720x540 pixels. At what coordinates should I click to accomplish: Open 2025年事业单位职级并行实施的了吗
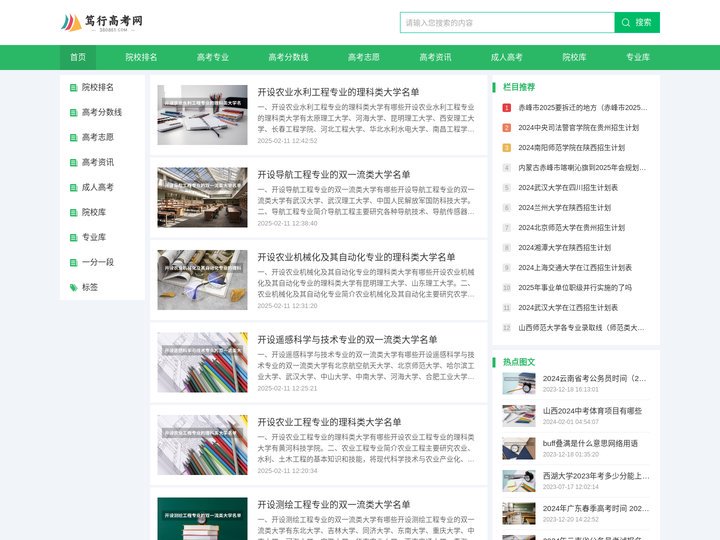coord(575,287)
